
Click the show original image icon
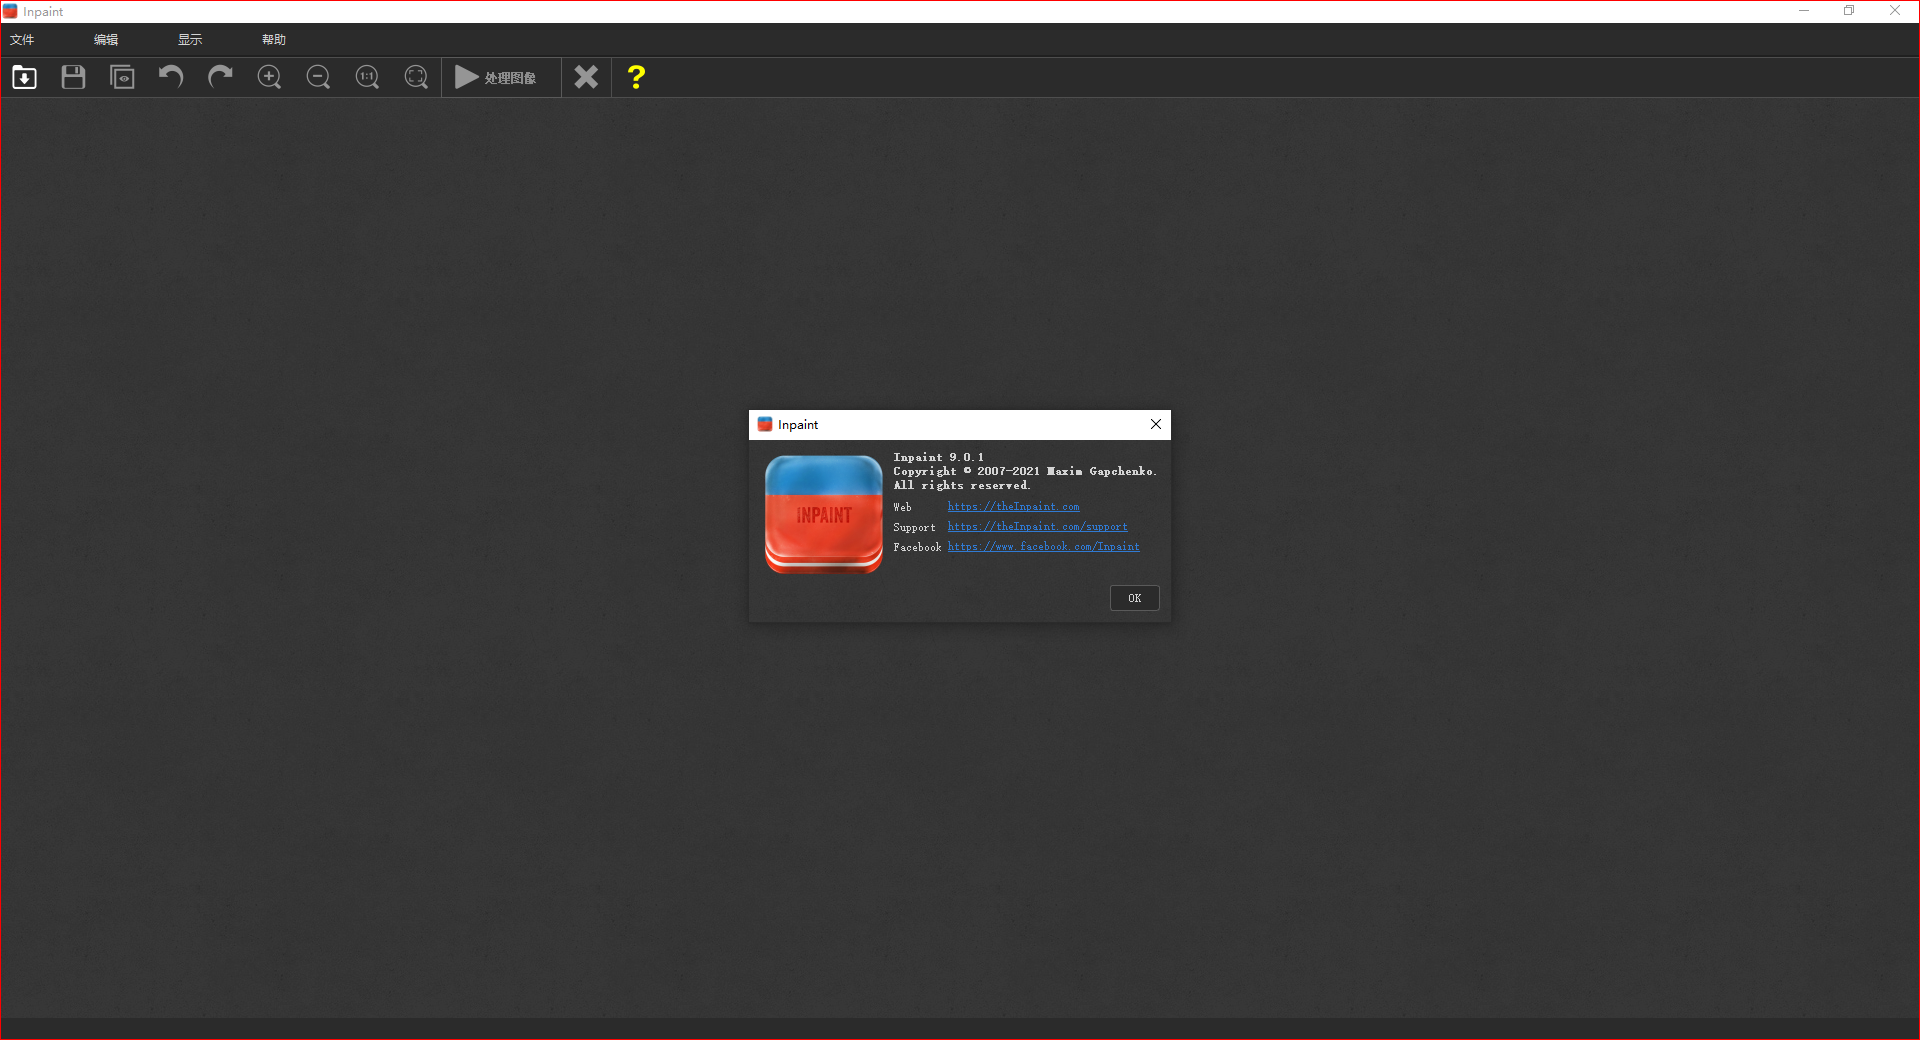coord(122,77)
